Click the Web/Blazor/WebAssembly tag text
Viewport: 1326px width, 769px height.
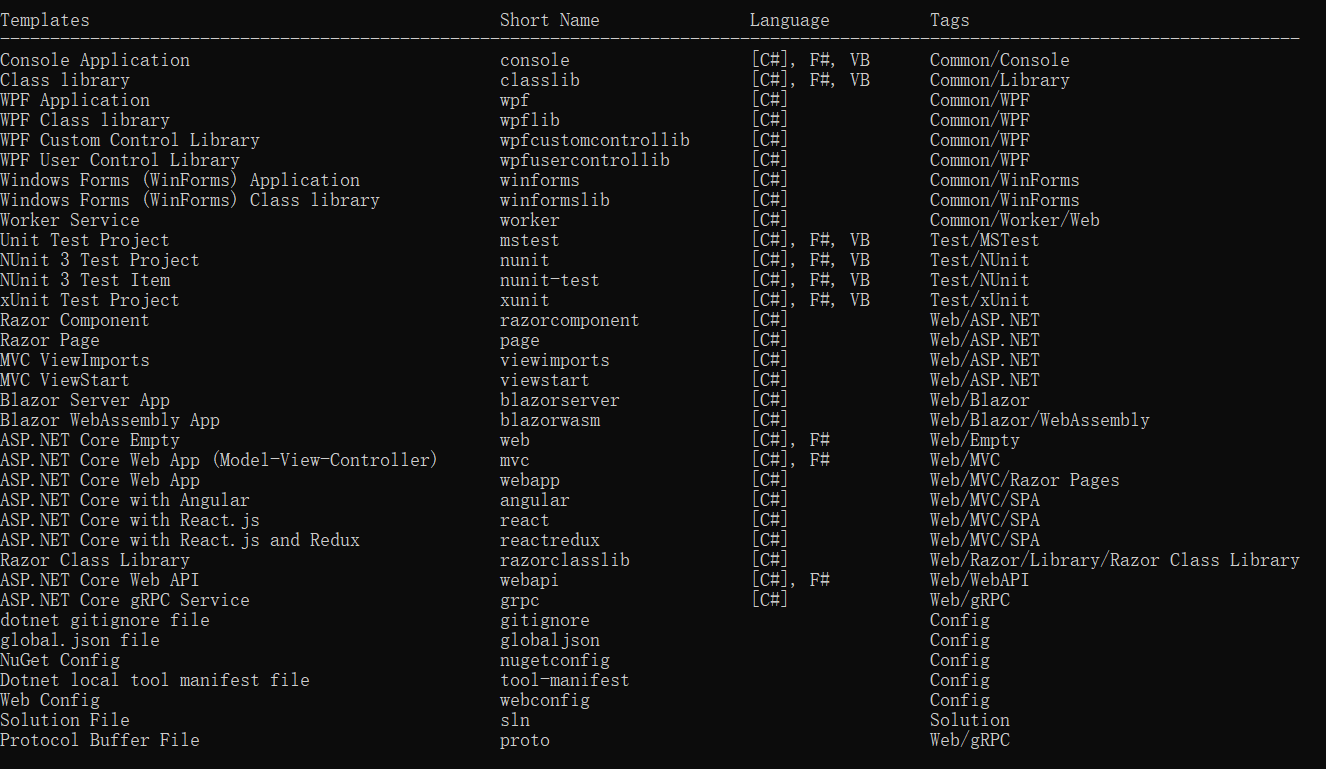point(1039,420)
